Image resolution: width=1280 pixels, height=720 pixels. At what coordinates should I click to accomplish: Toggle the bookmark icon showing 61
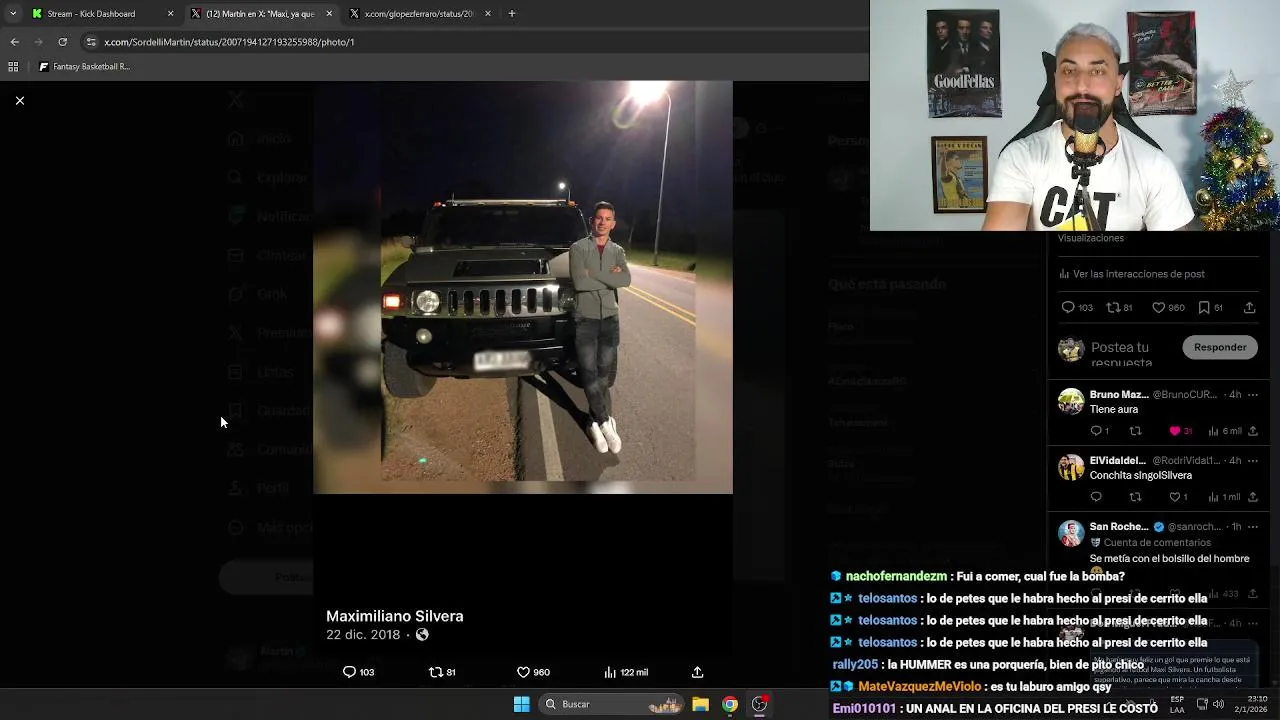(1210, 308)
